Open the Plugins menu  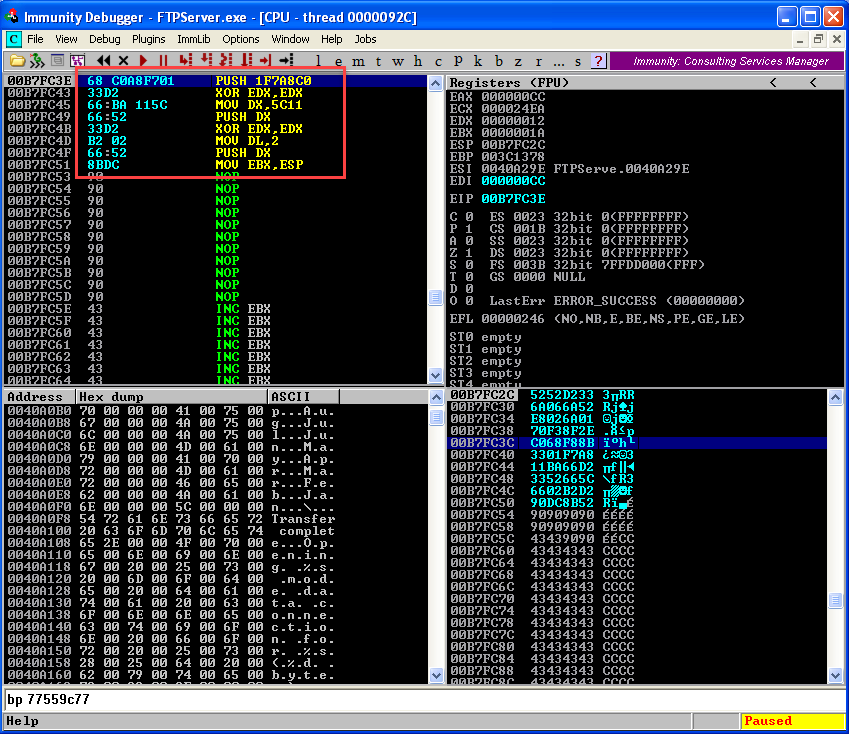pos(148,39)
